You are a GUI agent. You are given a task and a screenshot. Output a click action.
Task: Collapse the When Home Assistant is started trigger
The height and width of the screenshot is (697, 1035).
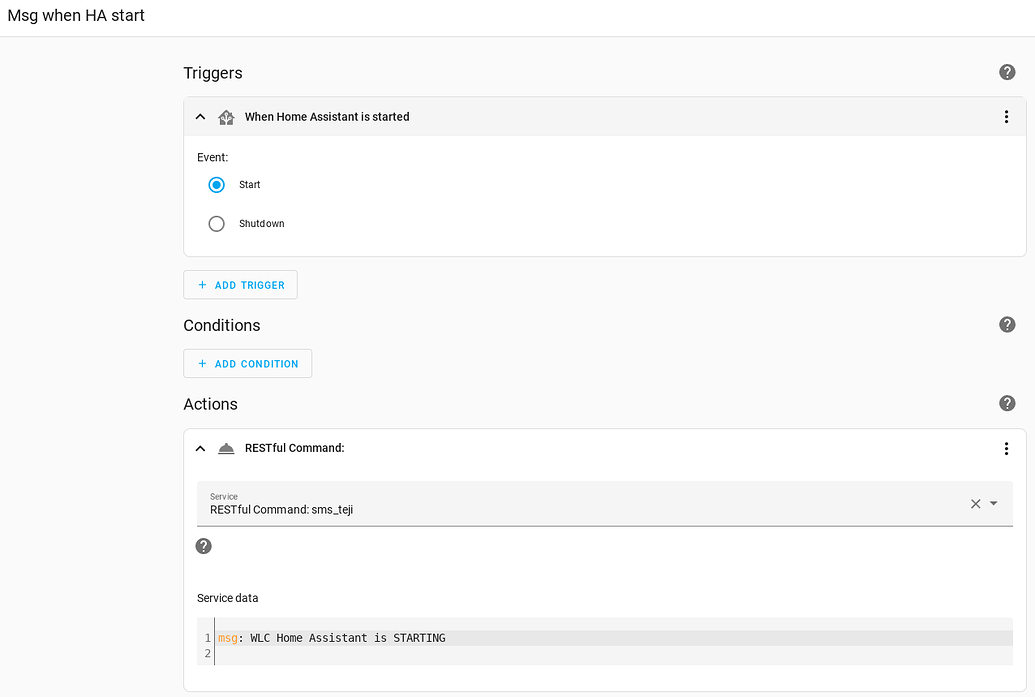200,117
